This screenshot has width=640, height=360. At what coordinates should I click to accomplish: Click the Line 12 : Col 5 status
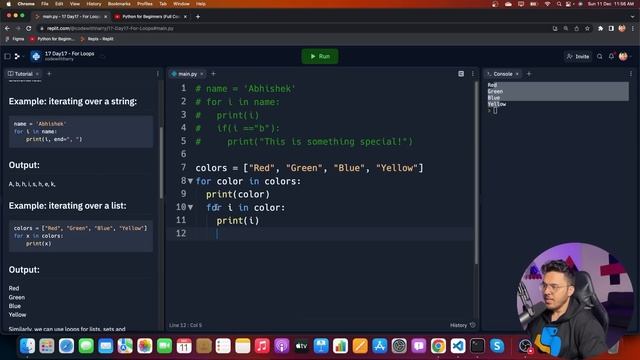point(185,325)
